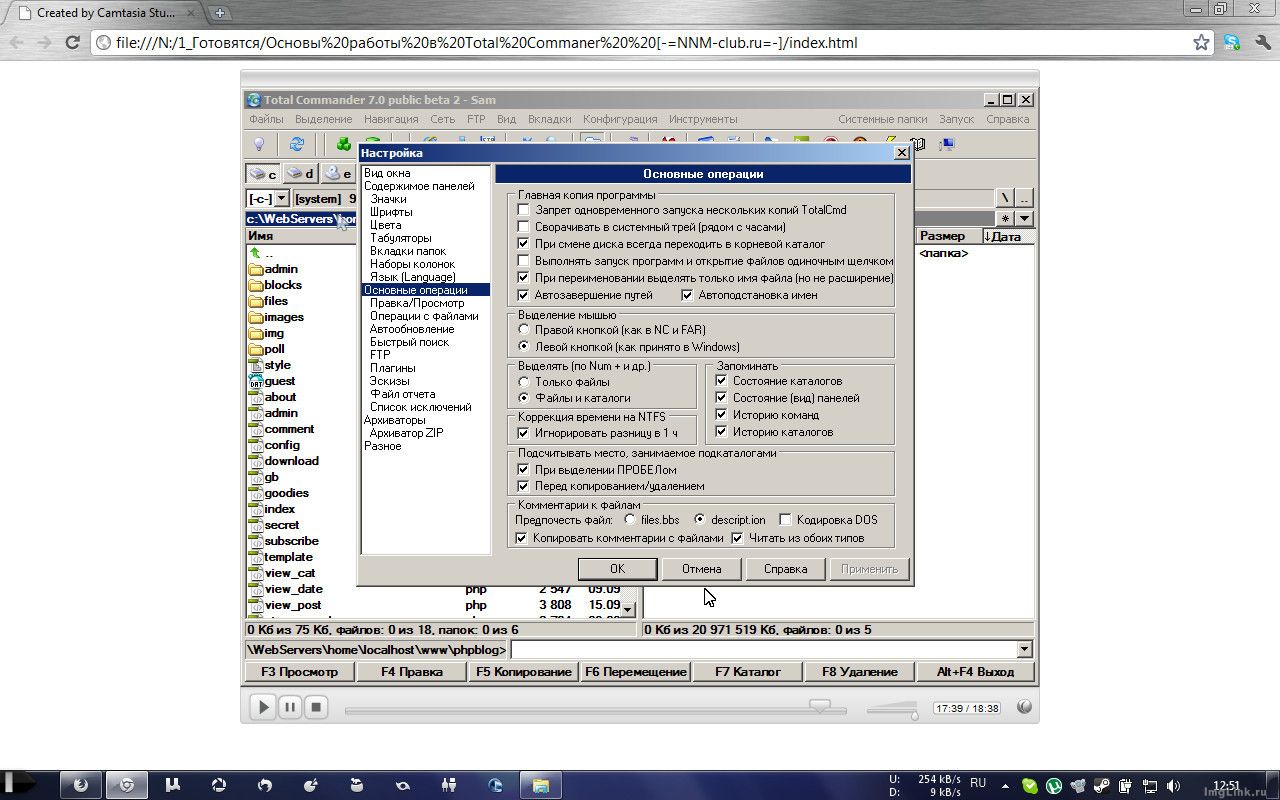Open a new browser tab
The image size is (1280, 800).
pyautogui.click(x=219, y=13)
